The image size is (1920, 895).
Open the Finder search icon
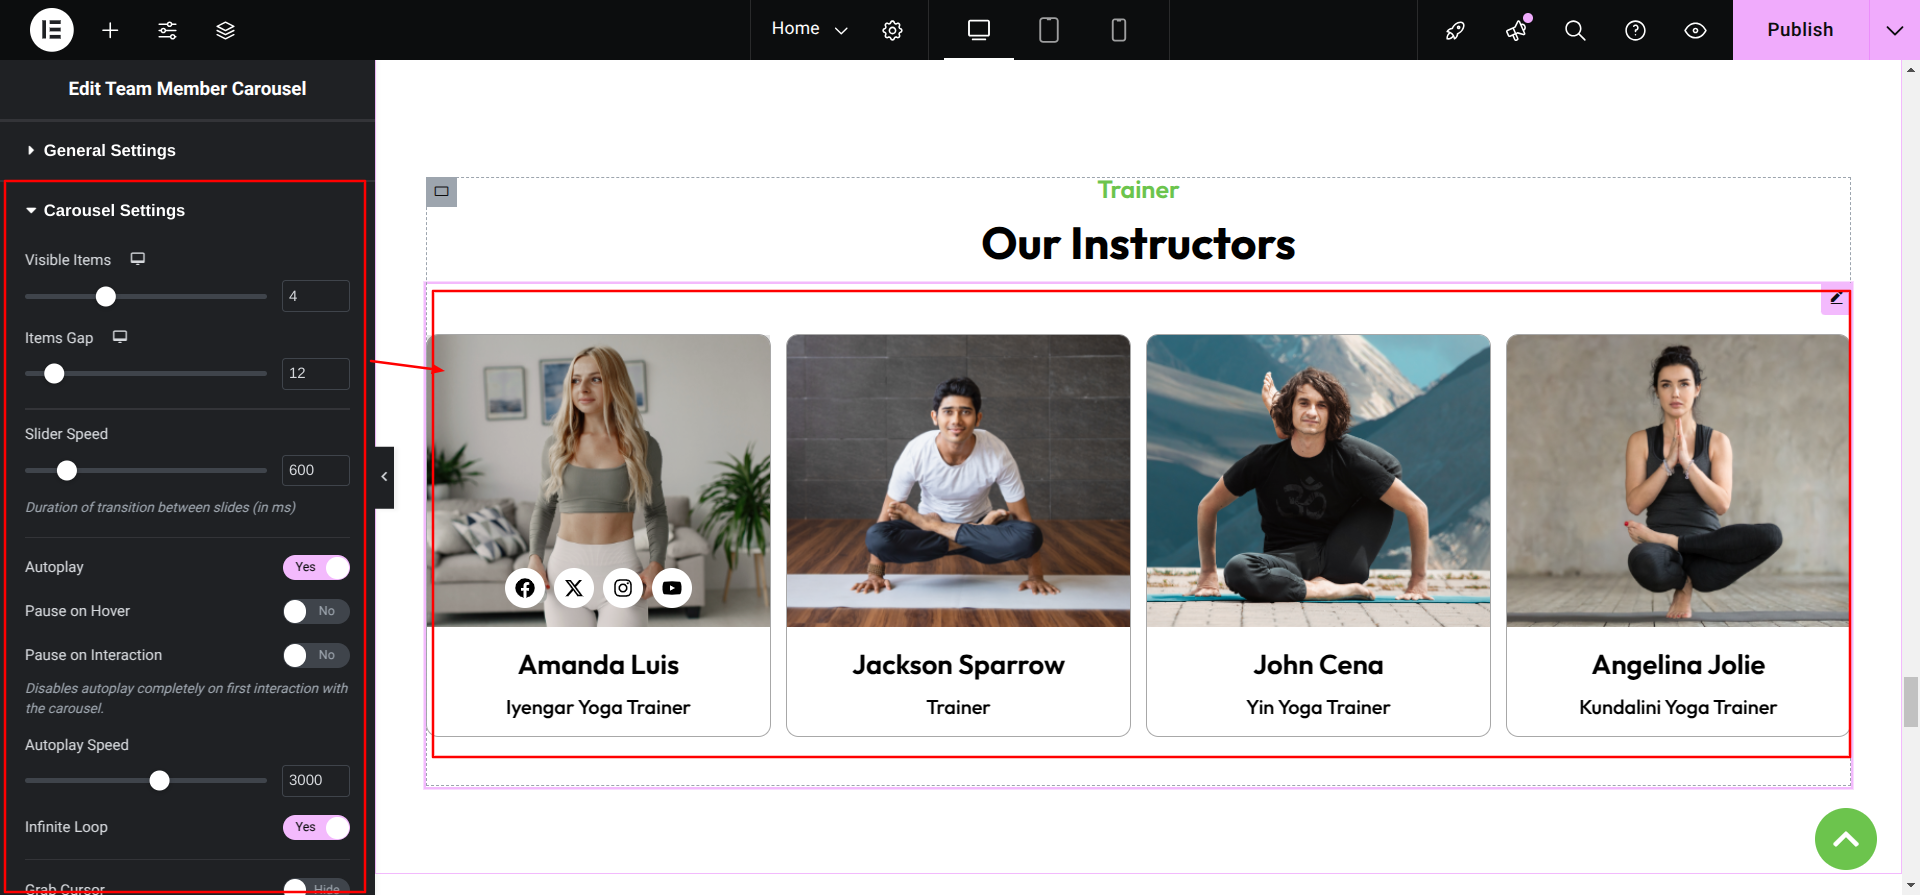click(x=1575, y=30)
